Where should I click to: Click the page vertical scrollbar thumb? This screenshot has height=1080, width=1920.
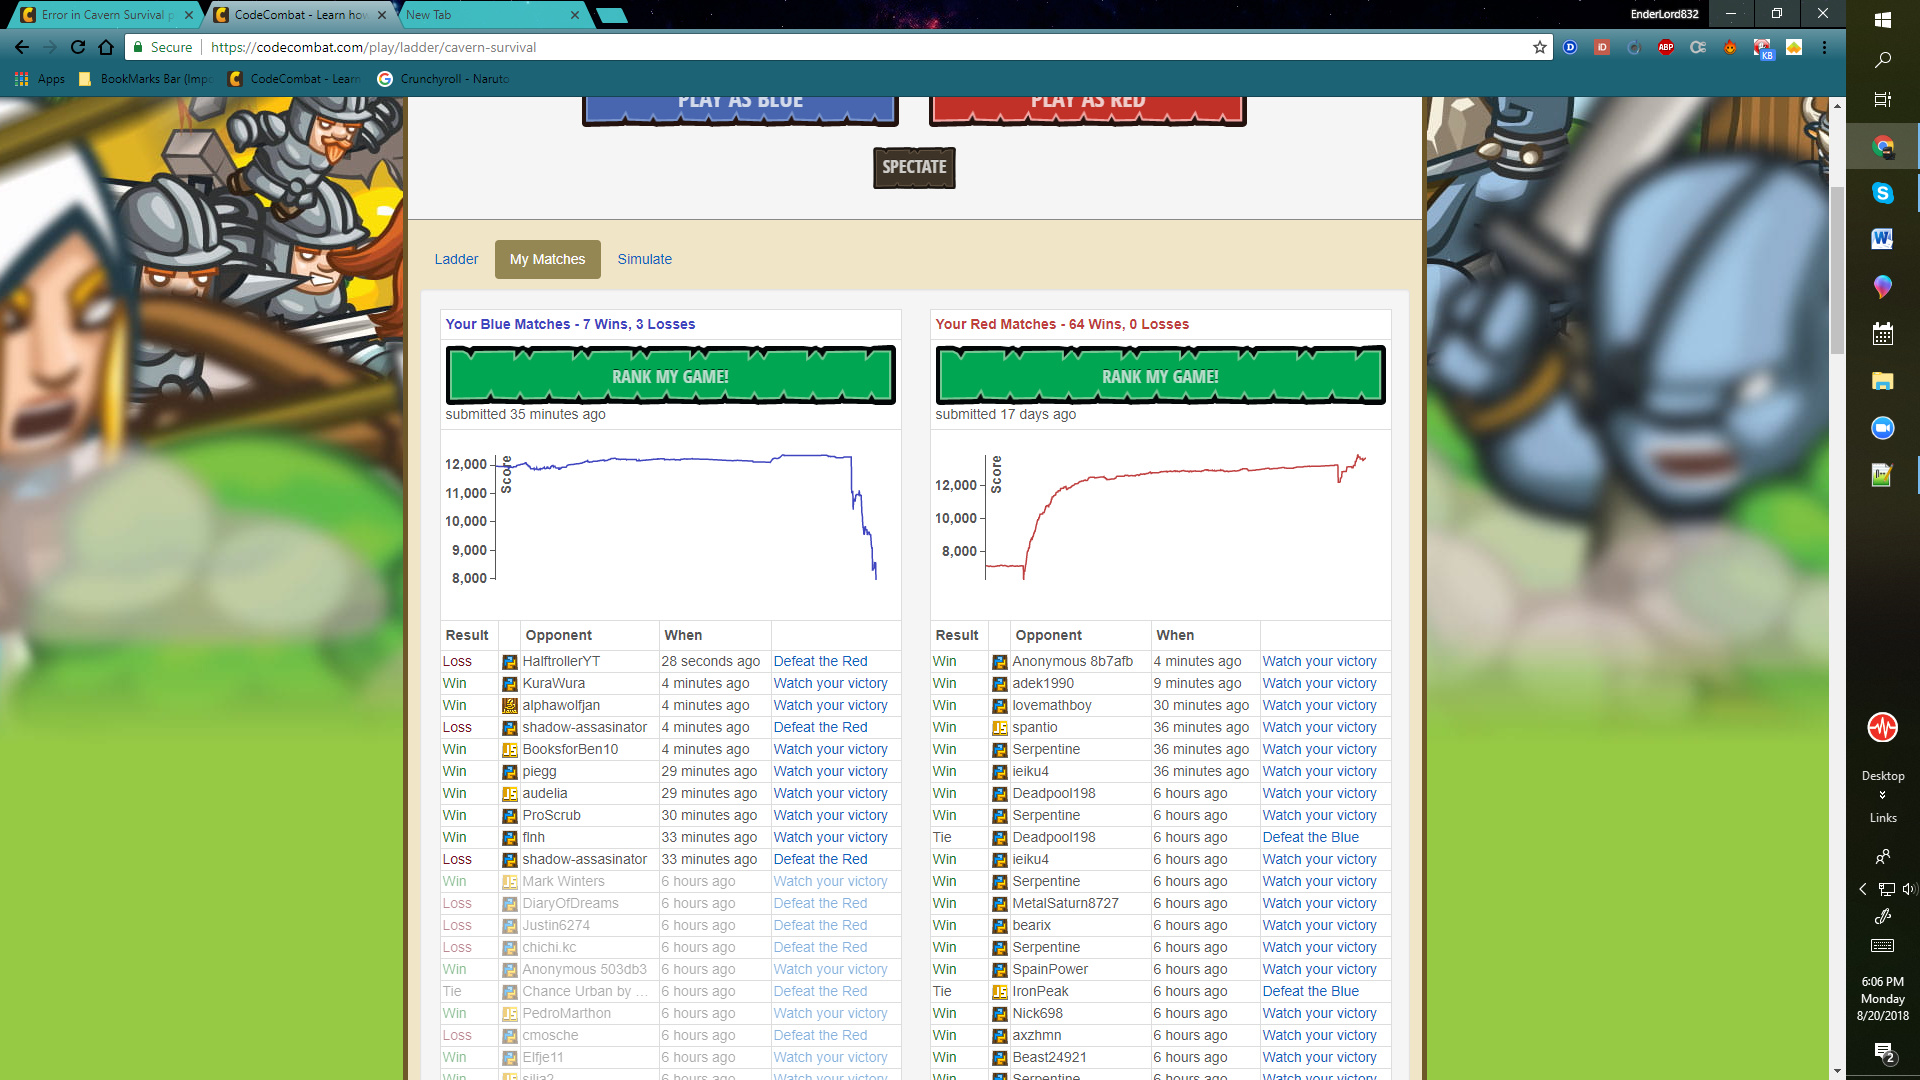pos(1837,270)
